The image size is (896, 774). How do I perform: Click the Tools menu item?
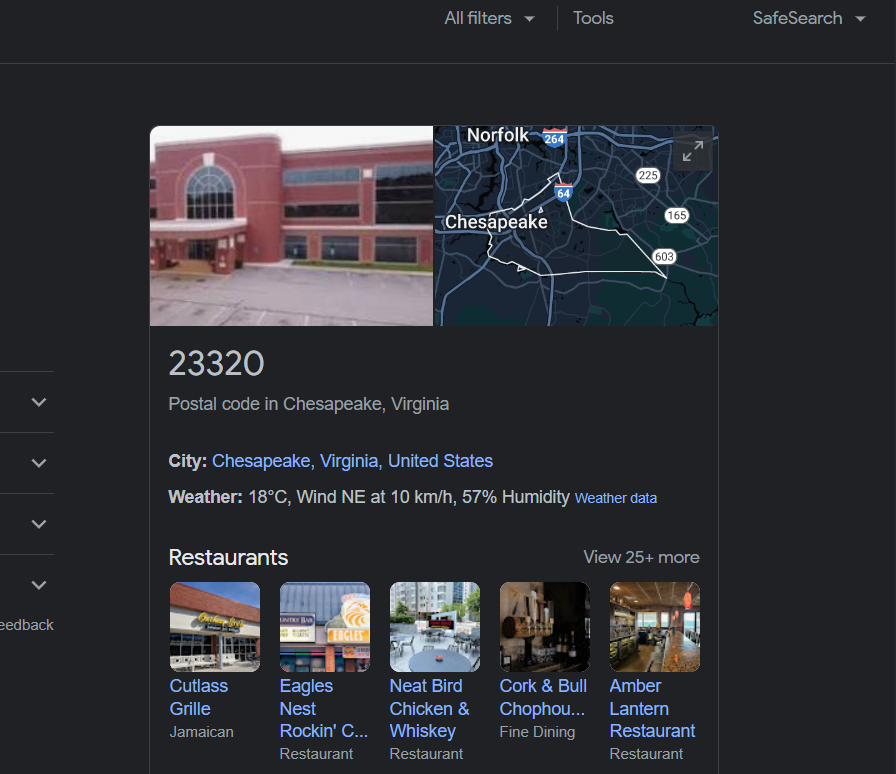pos(593,18)
